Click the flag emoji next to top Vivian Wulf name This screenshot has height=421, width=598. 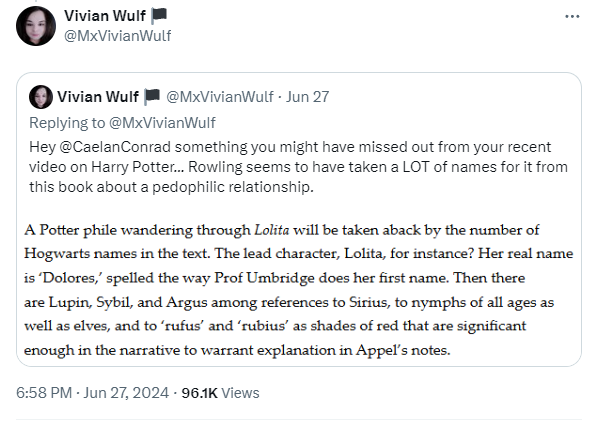(x=159, y=16)
